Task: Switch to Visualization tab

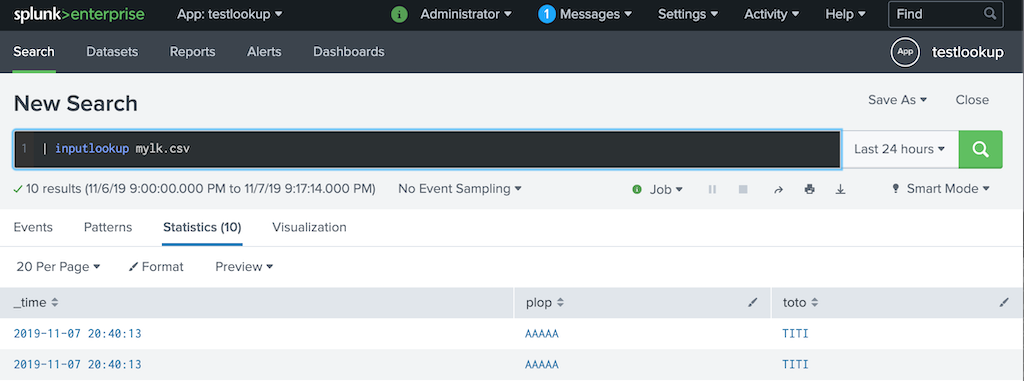Action: click(x=310, y=227)
